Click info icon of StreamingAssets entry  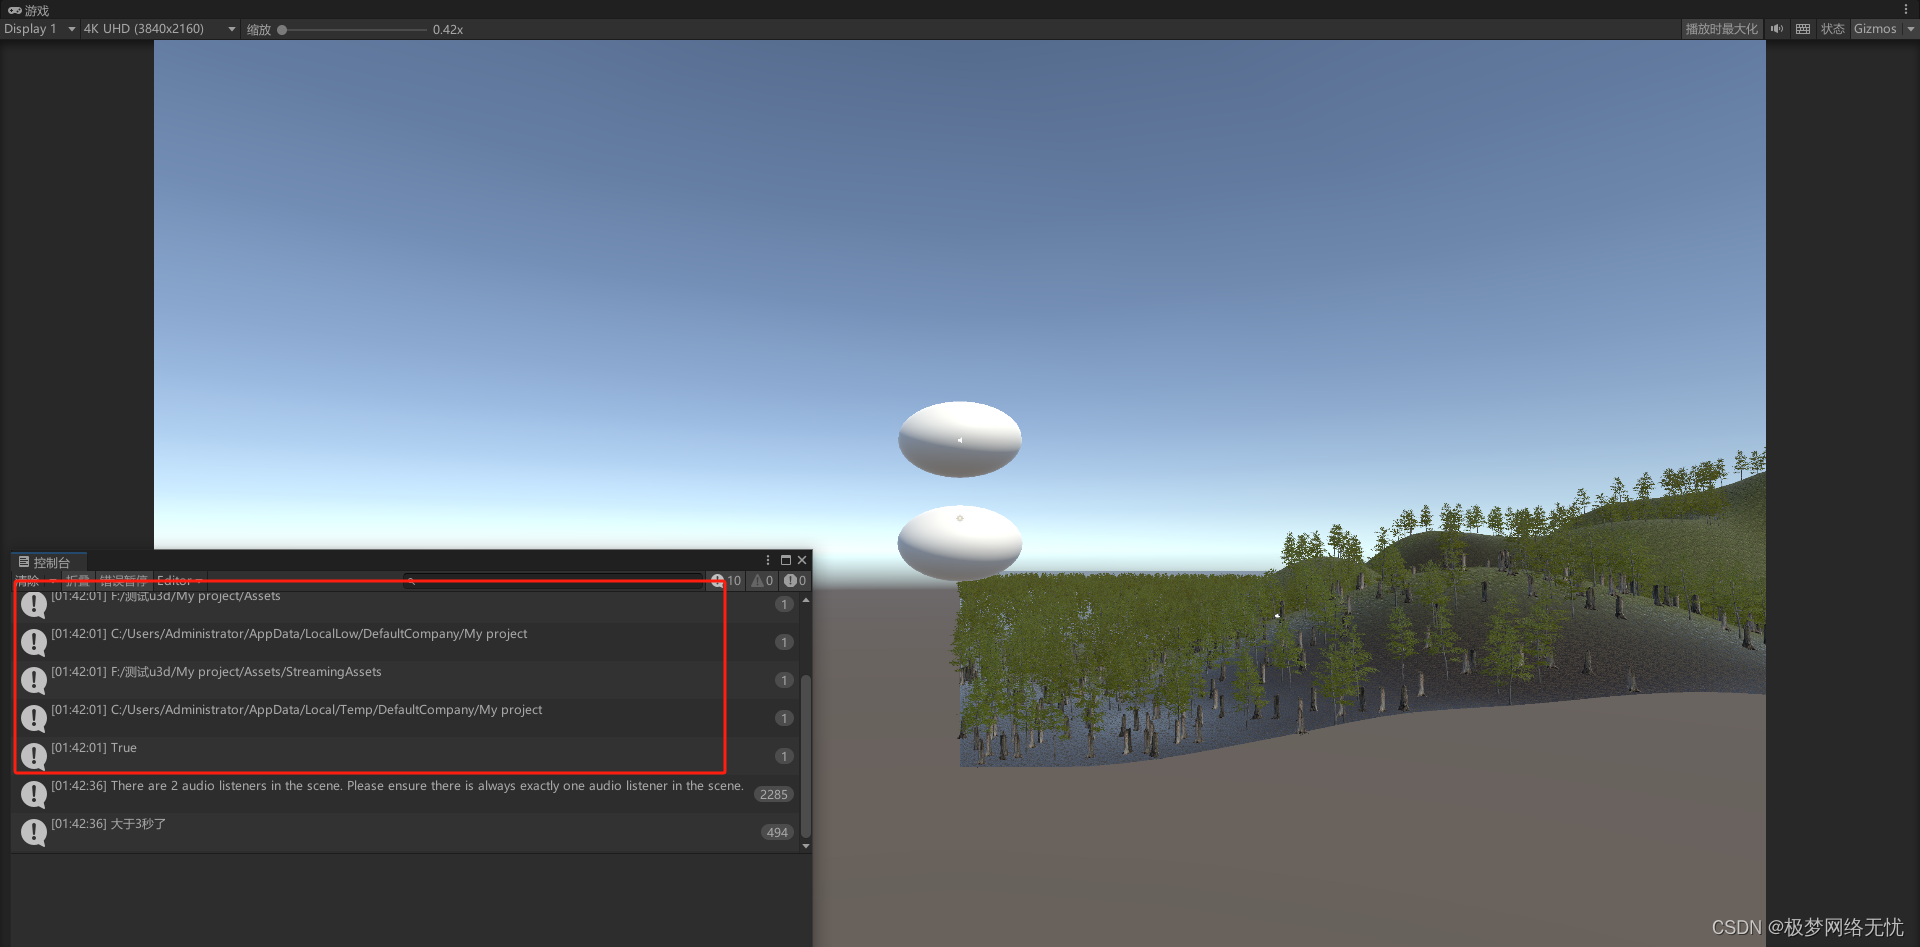34,680
